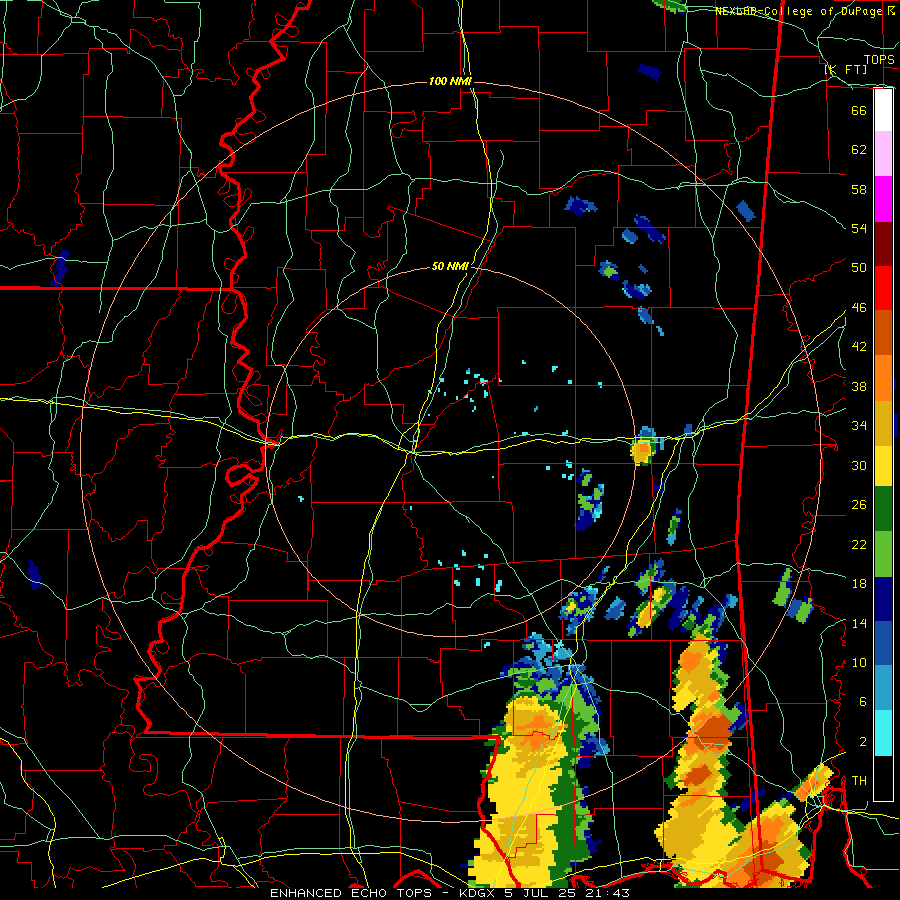Click the 'TOPS' legend title
Screen dimensions: 900x900
879,59
